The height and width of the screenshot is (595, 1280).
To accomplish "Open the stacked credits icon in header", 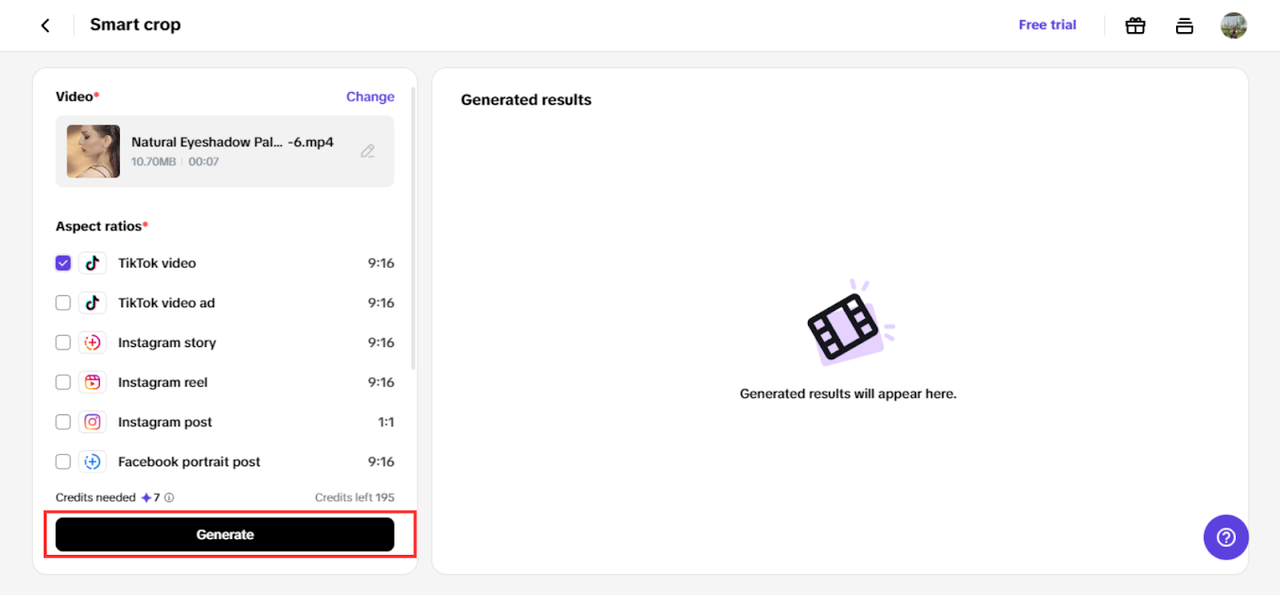I will pyautogui.click(x=1184, y=26).
